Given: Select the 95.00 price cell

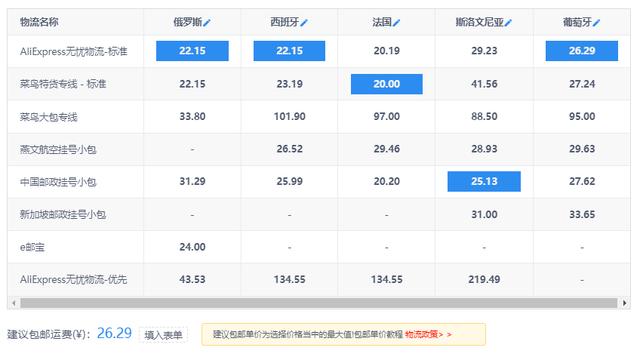Looking at the screenshot, I should (582, 116).
